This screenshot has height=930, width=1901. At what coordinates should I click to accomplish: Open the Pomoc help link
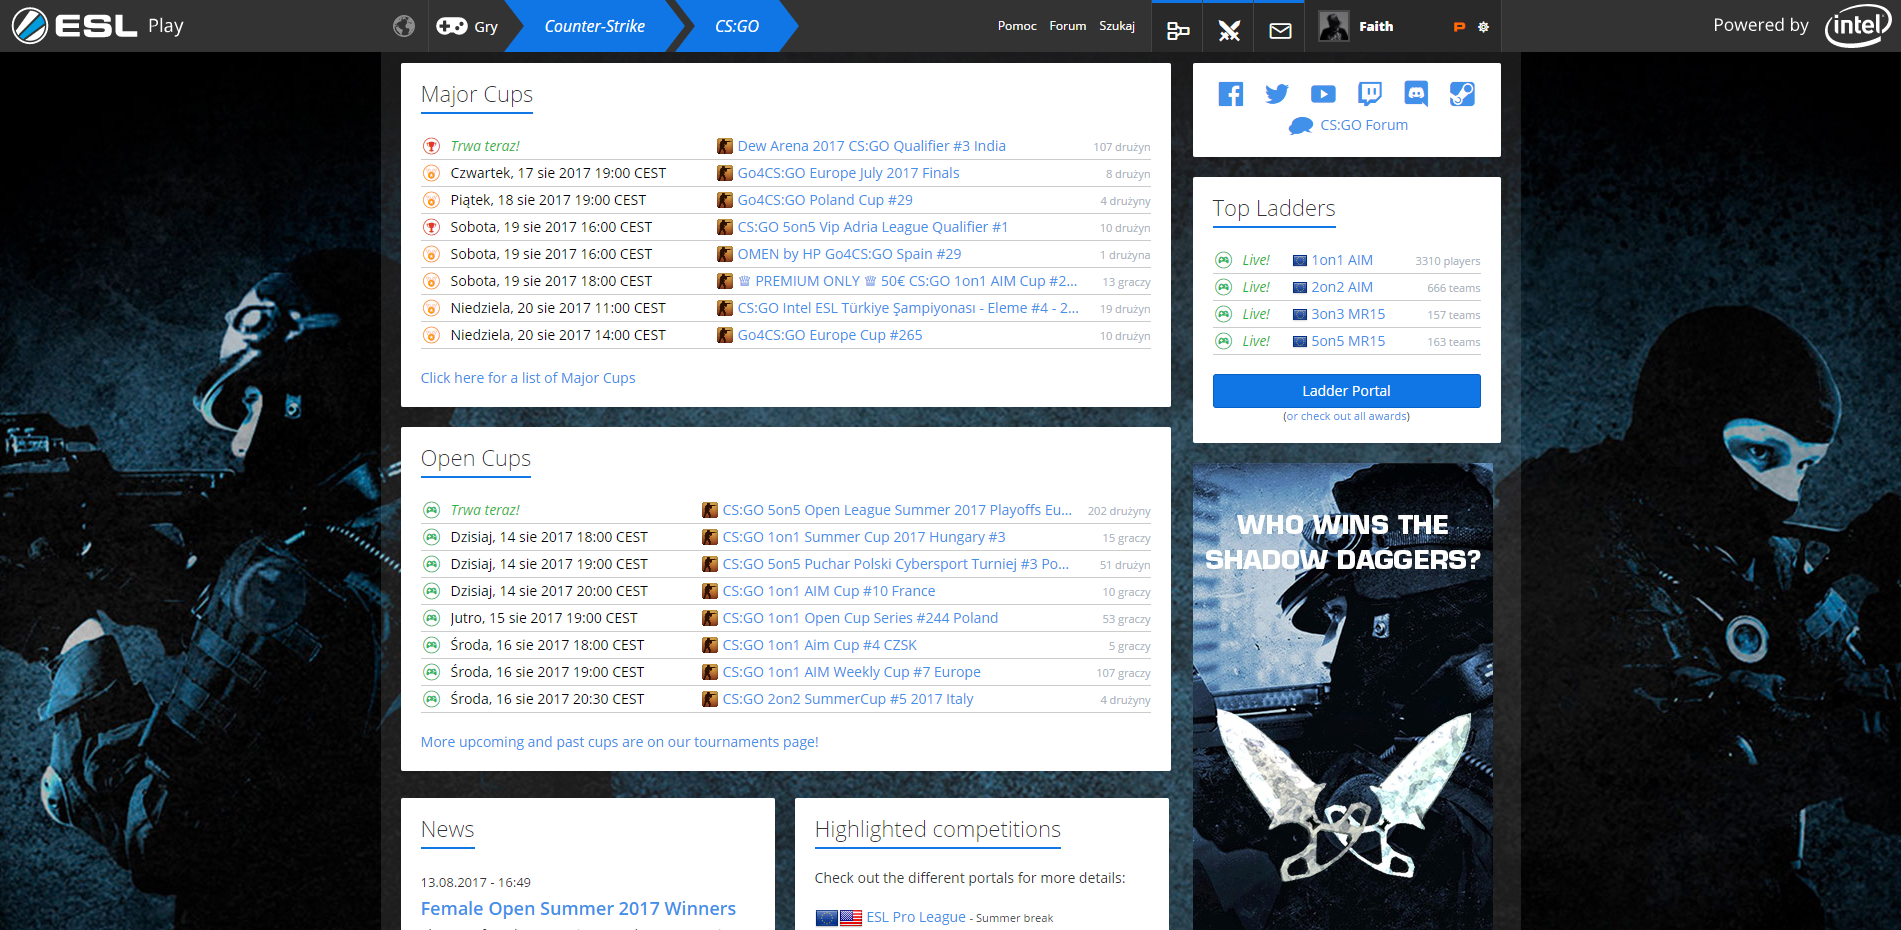(x=1017, y=26)
